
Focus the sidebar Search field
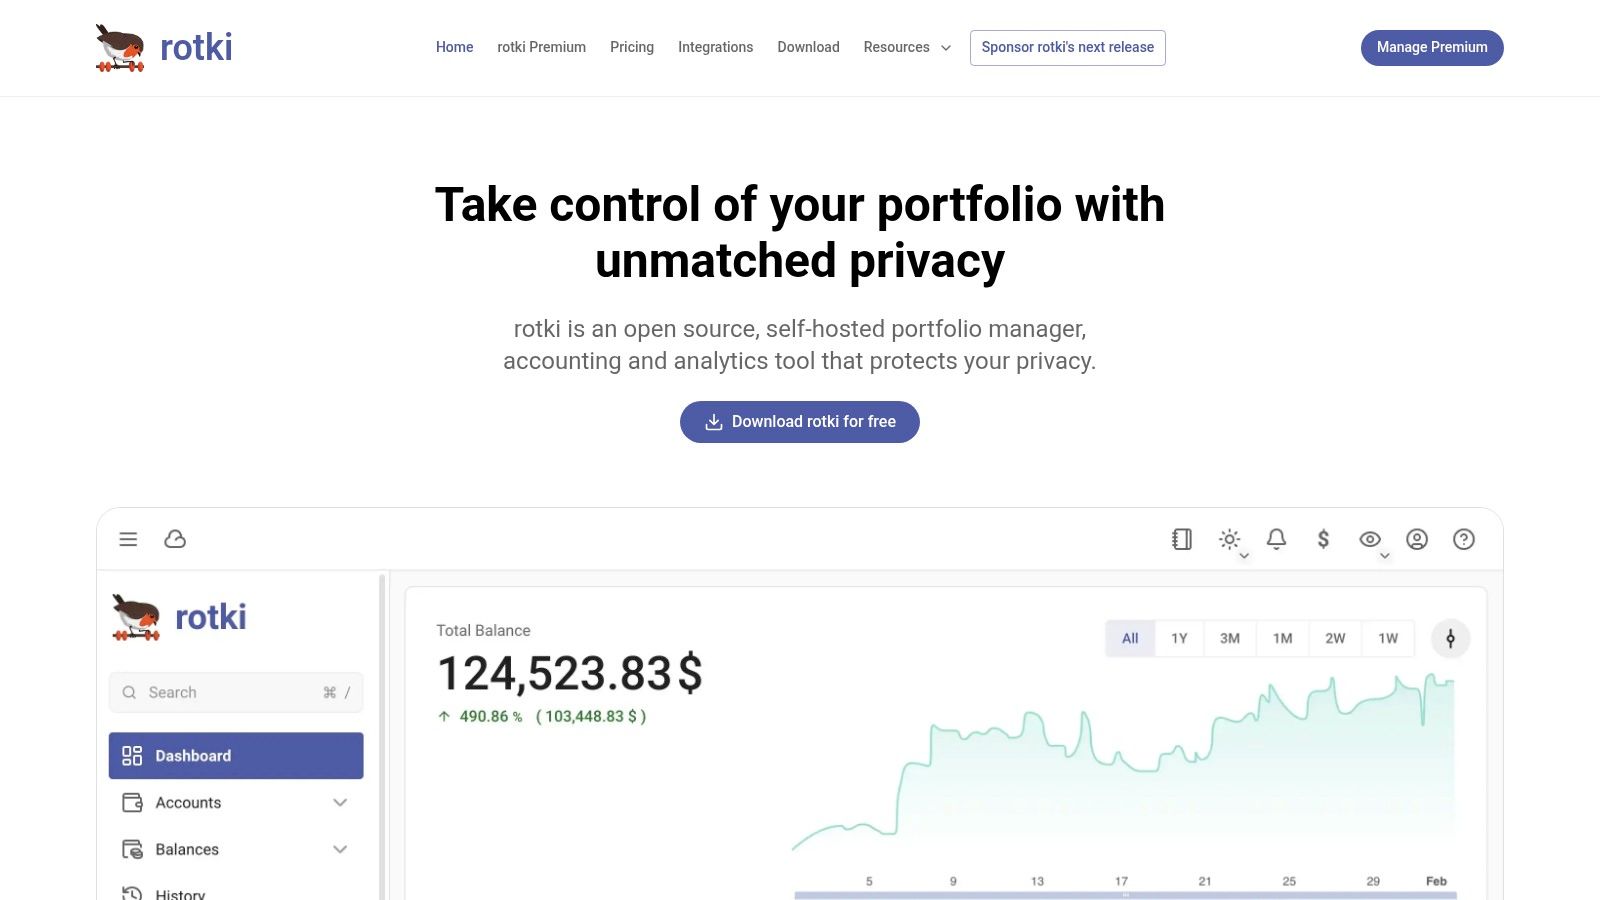coord(230,693)
